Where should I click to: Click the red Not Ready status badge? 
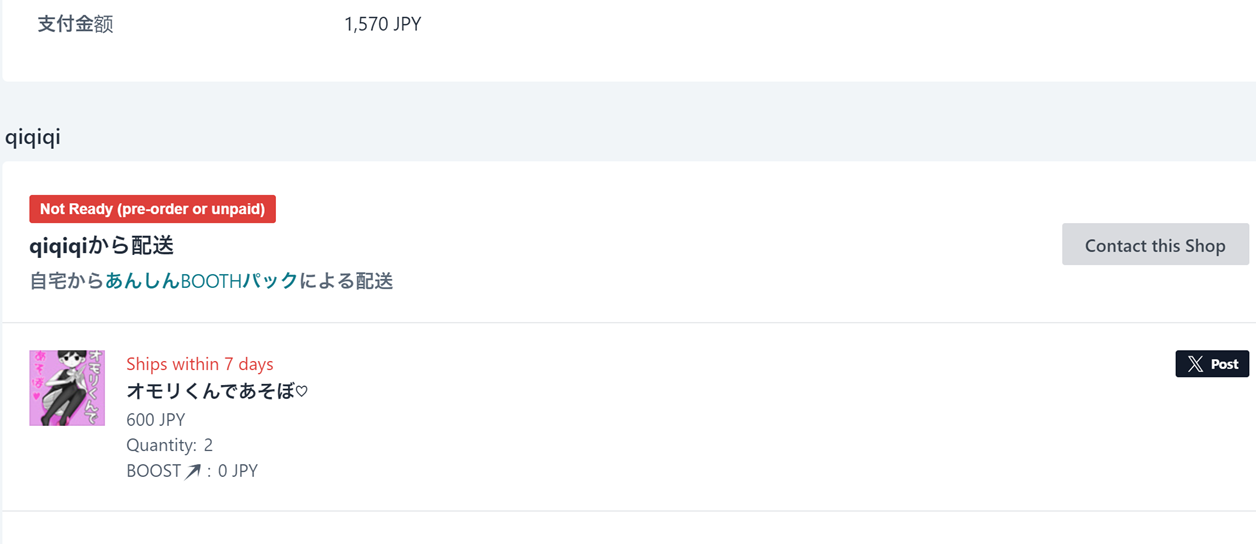152,209
